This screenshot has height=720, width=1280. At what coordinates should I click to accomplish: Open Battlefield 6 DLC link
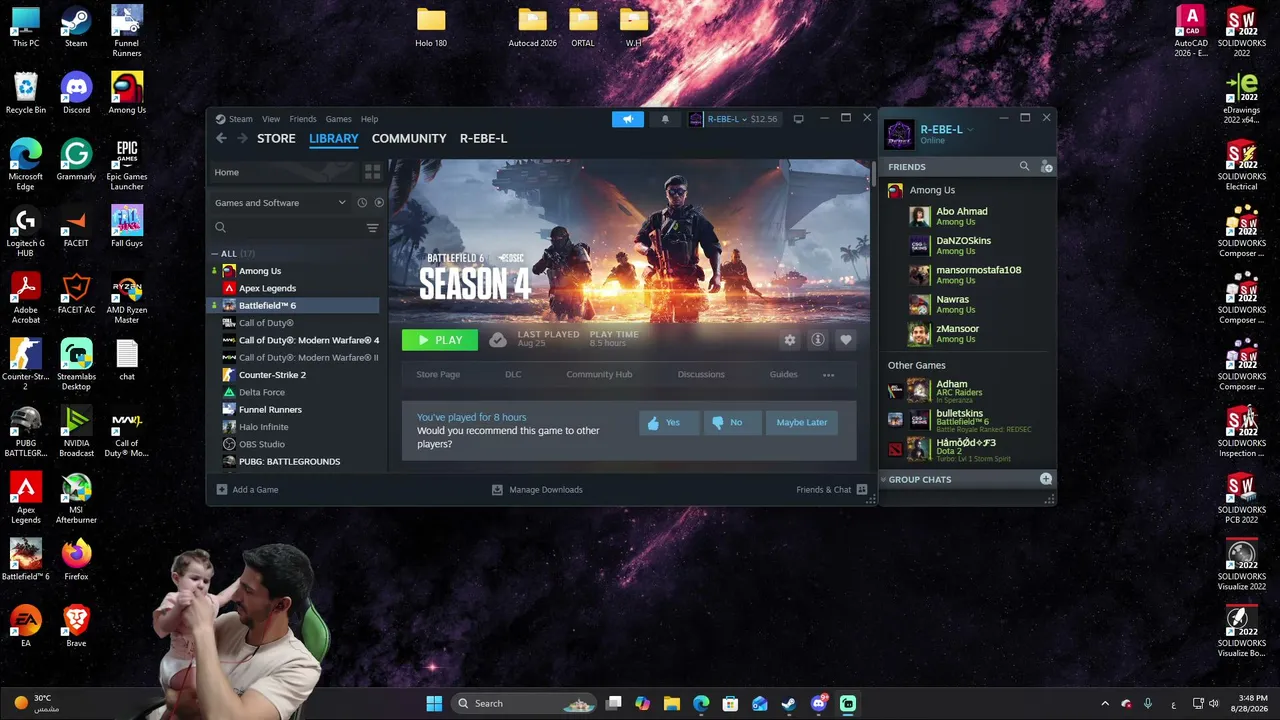513,375
